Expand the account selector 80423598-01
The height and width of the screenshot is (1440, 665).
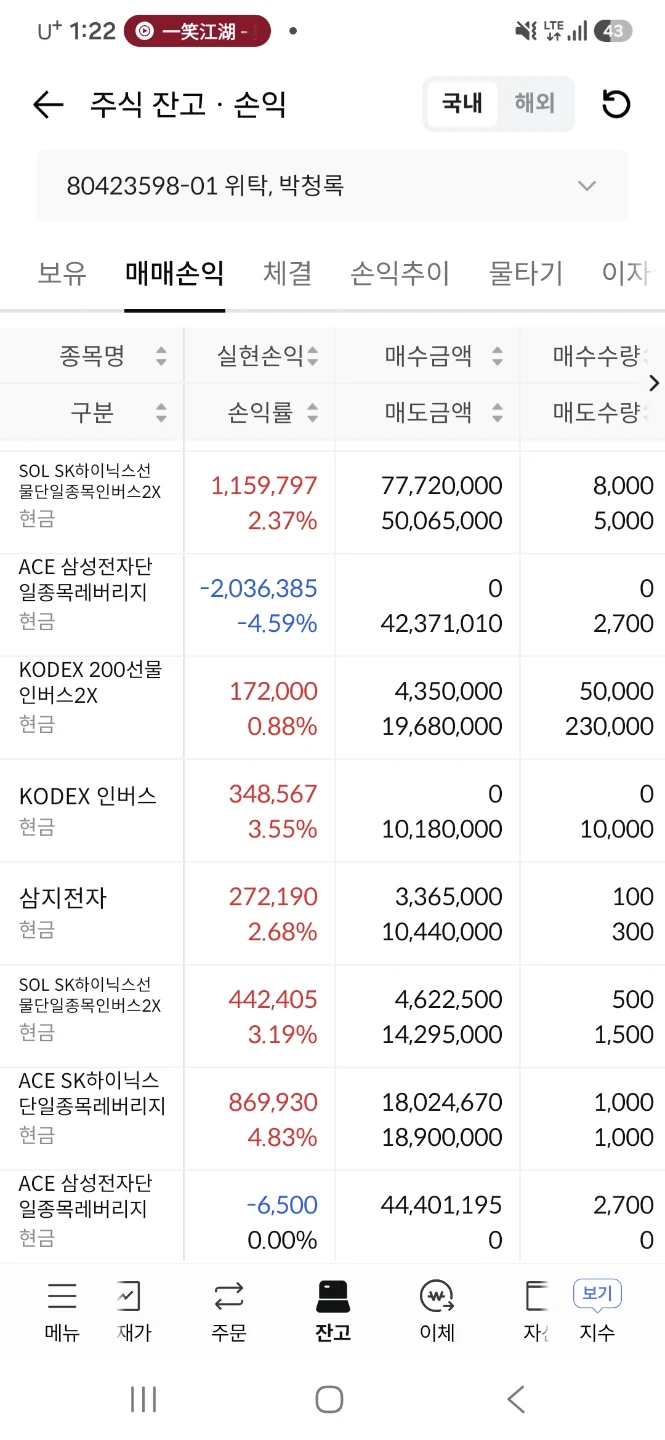pyautogui.click(x=332, y=186)
